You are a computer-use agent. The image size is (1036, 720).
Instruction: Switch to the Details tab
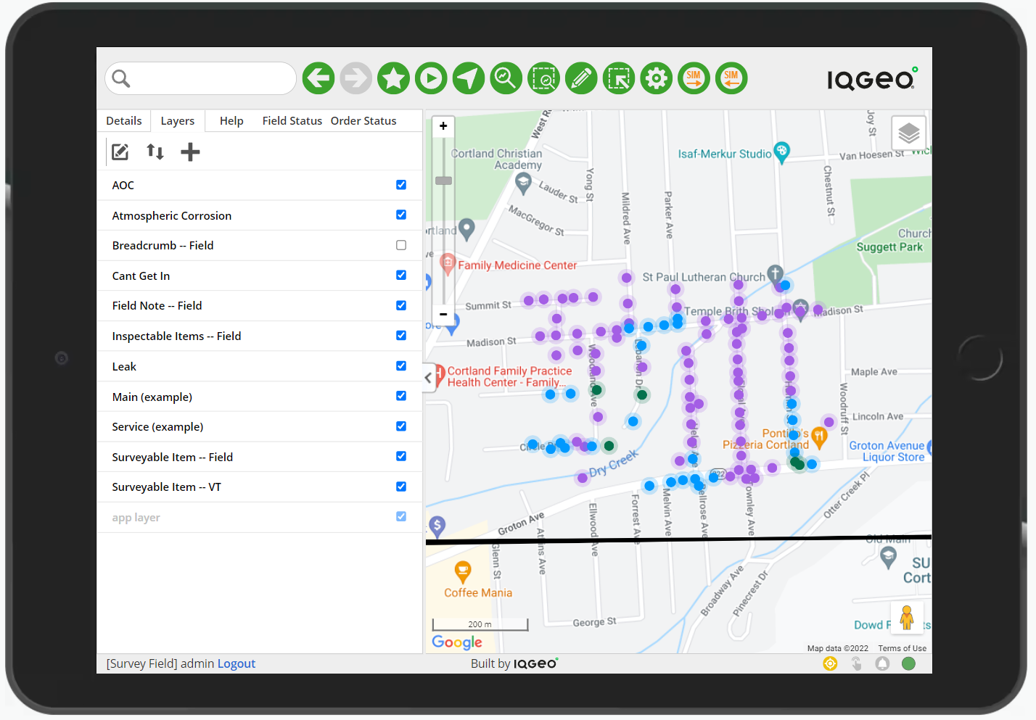(124, 121)
